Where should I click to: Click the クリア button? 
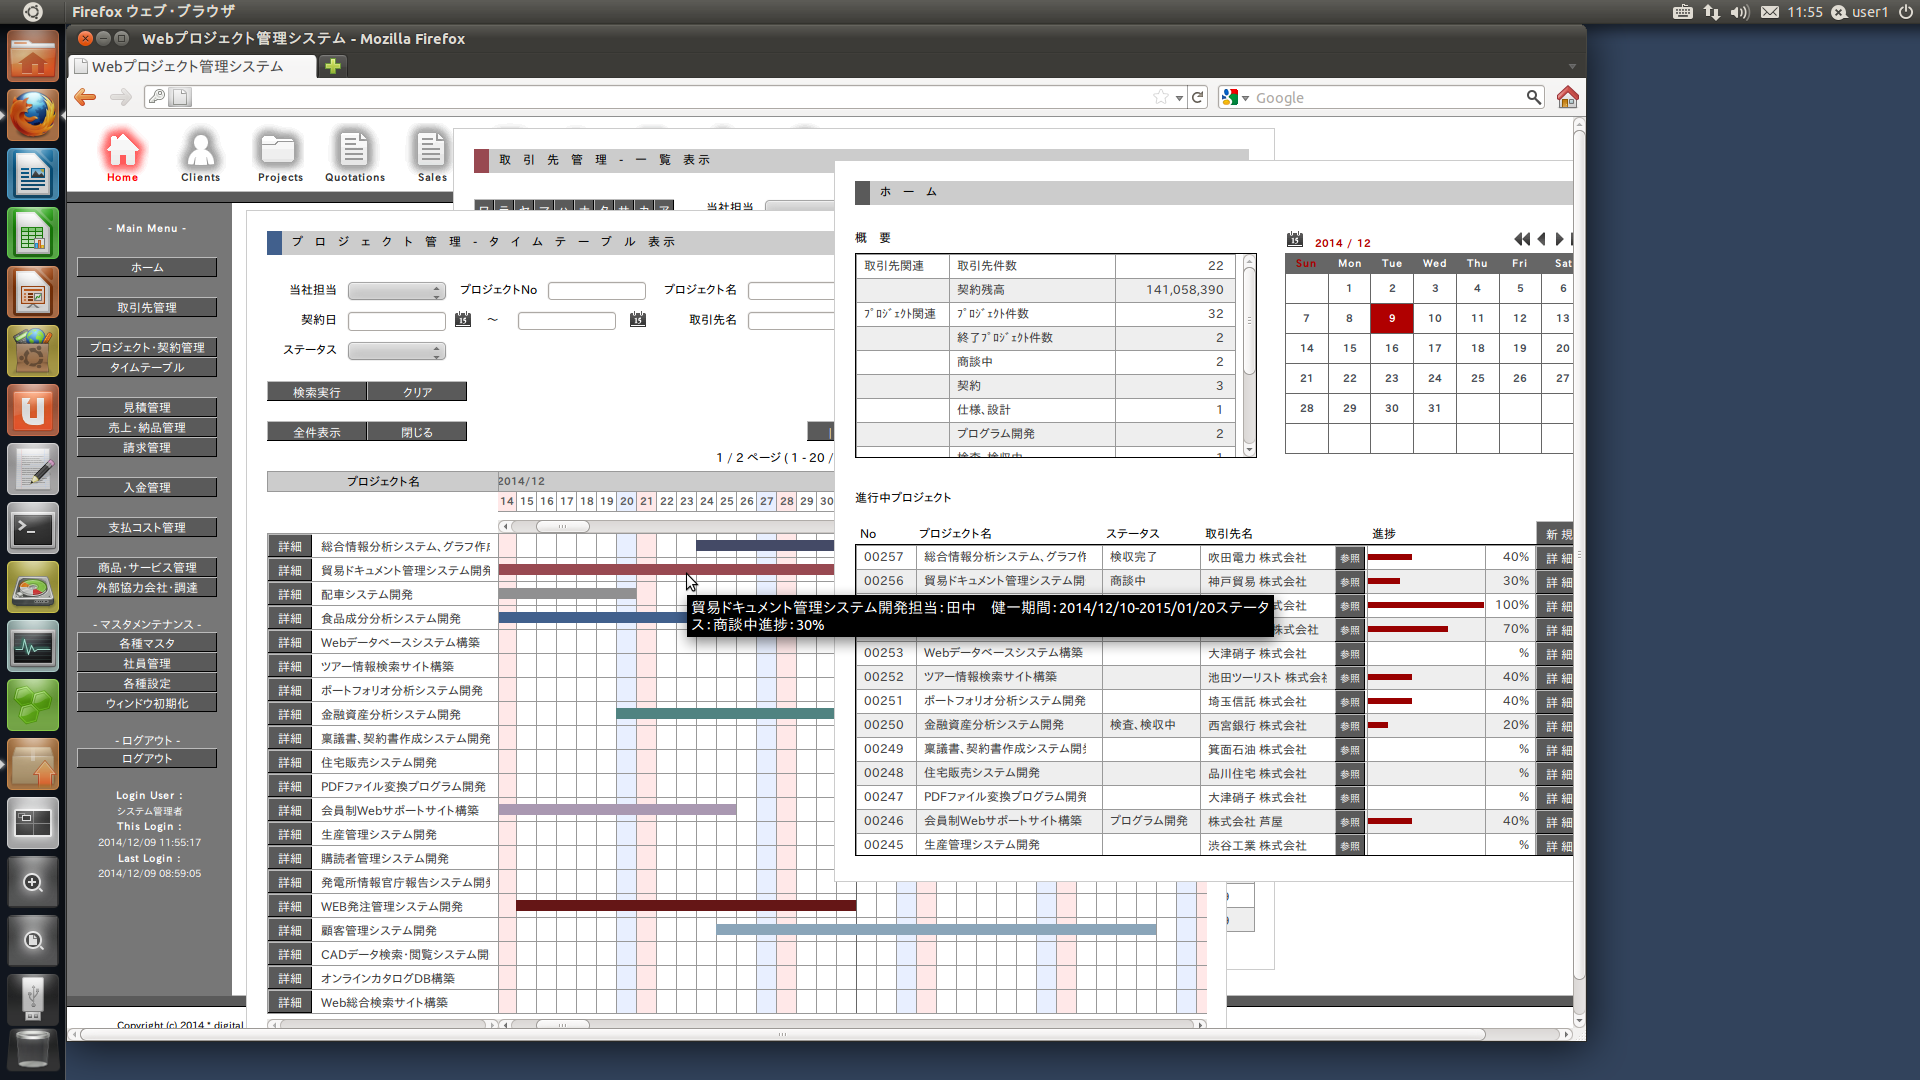pos(417,392)
